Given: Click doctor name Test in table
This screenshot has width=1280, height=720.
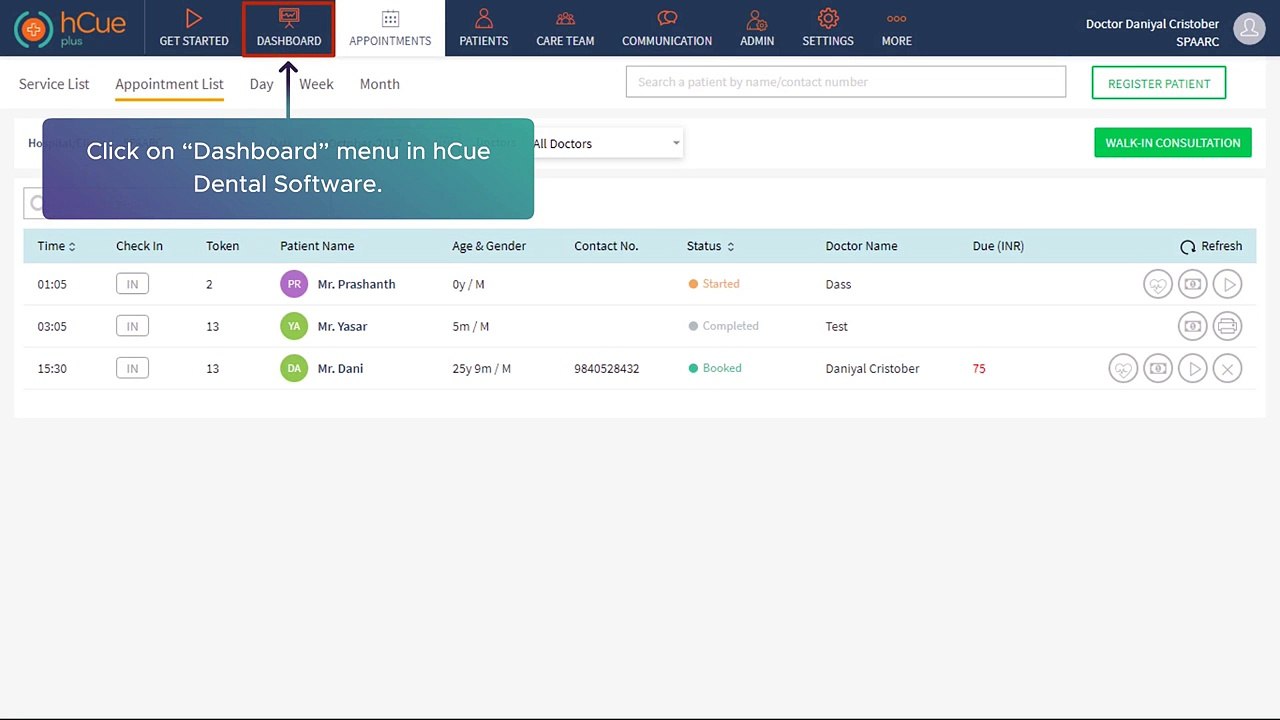Looking at the screenshot, I should (837, 326).
